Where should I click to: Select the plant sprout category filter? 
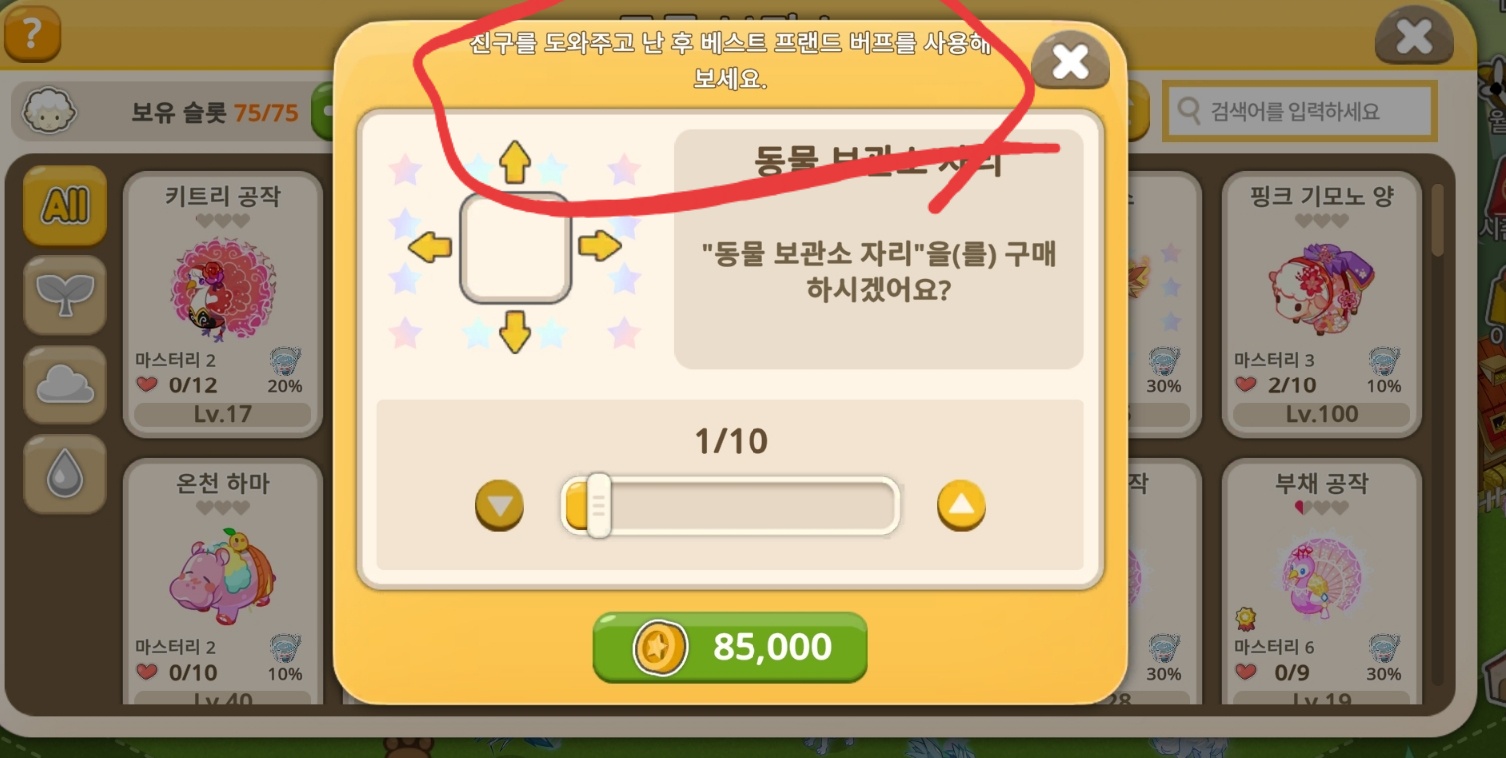65,294
